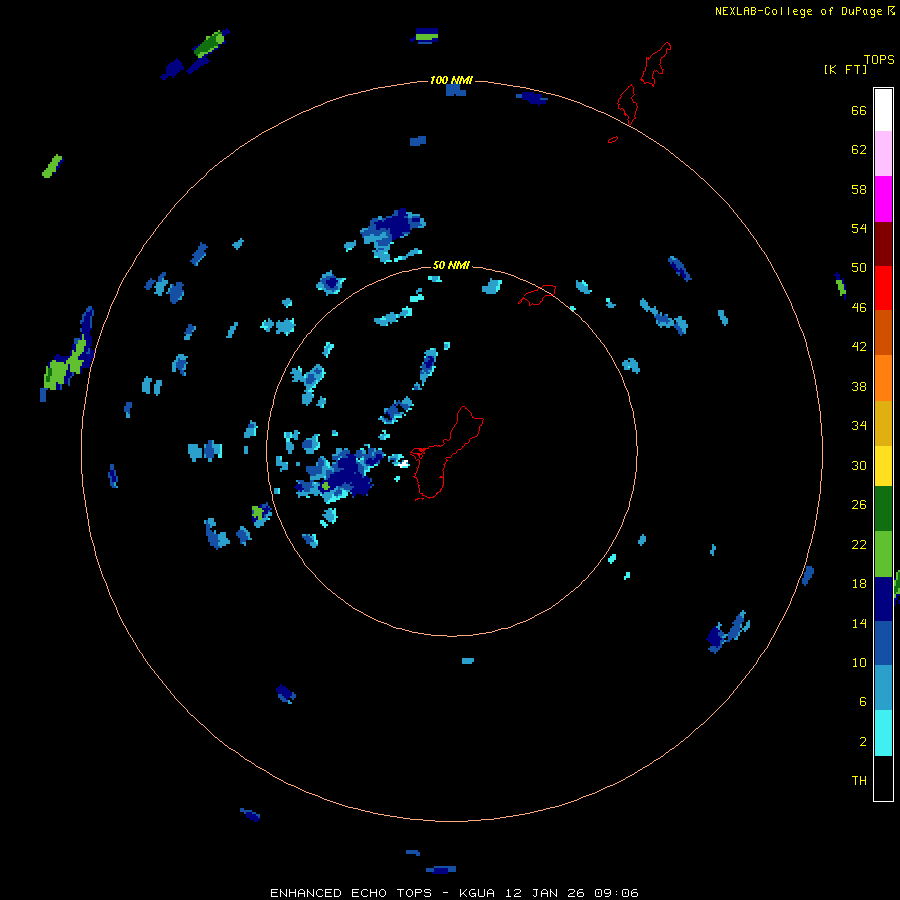Viewport: 900px width, 900px height.
Task: Click the dark red legend swatch above 50
Action: pos(883,243)
